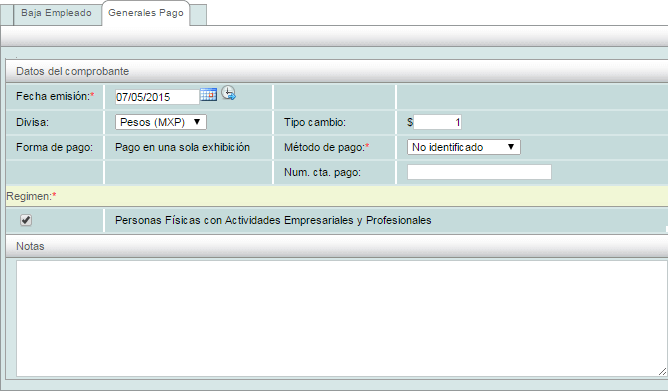Click the Num. cta. pago input box
The image size is (668, 392).
(x=479, y=172)
